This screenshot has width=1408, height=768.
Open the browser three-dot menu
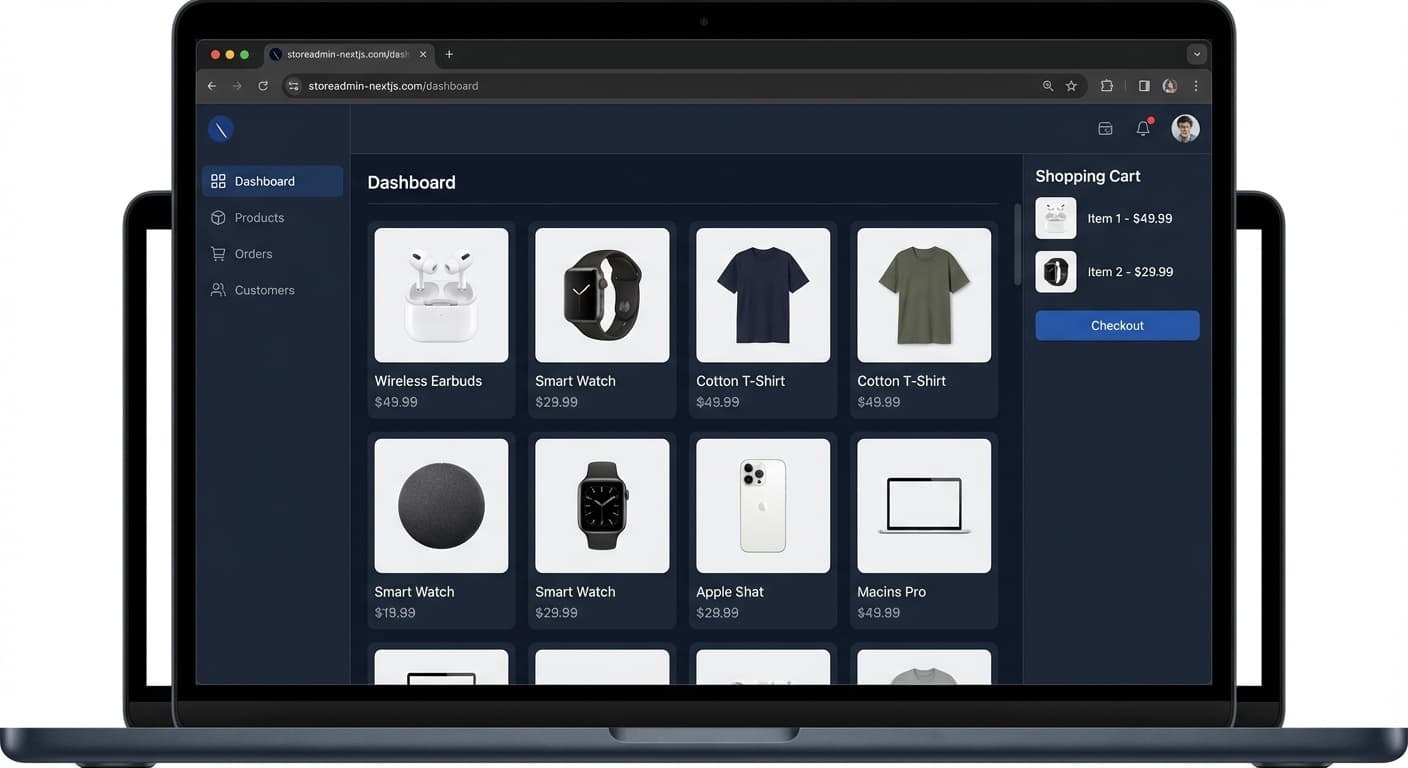(1196, 86)
